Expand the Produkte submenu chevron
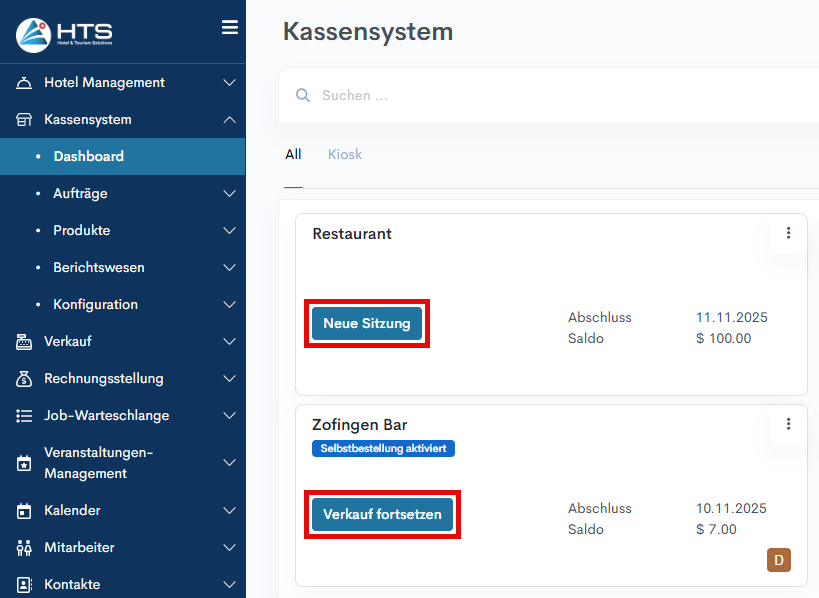This screenshot has height=598, width=819. pos(229,231)
